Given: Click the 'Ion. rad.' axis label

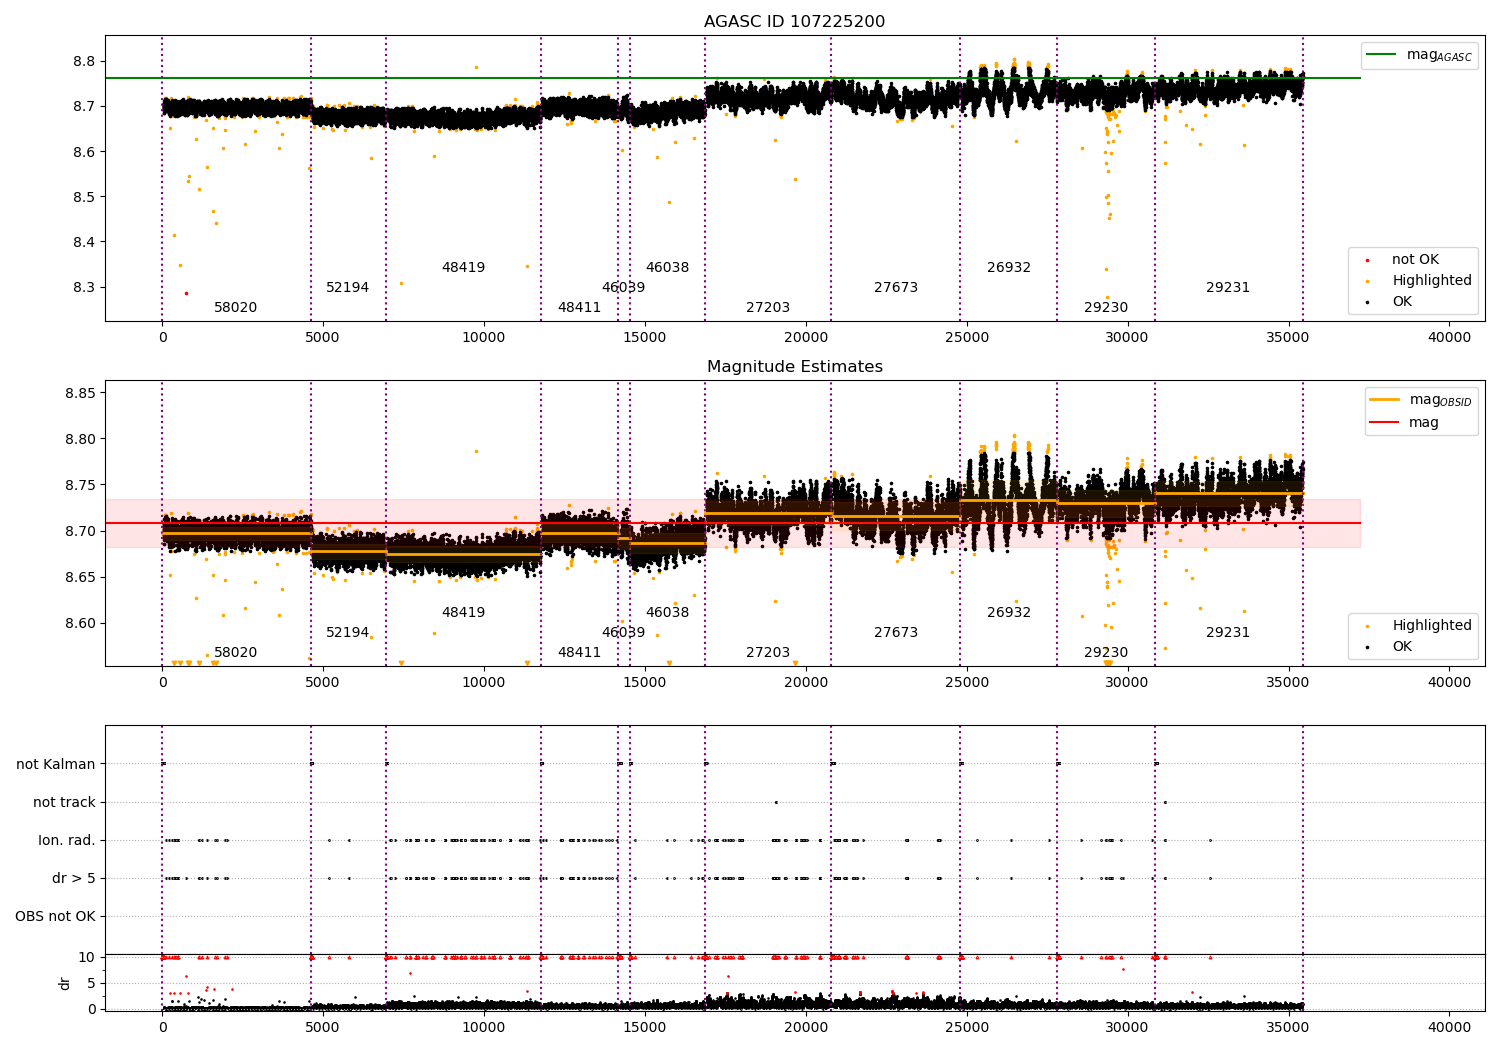Looking at the screenshot, I should 67,840.
